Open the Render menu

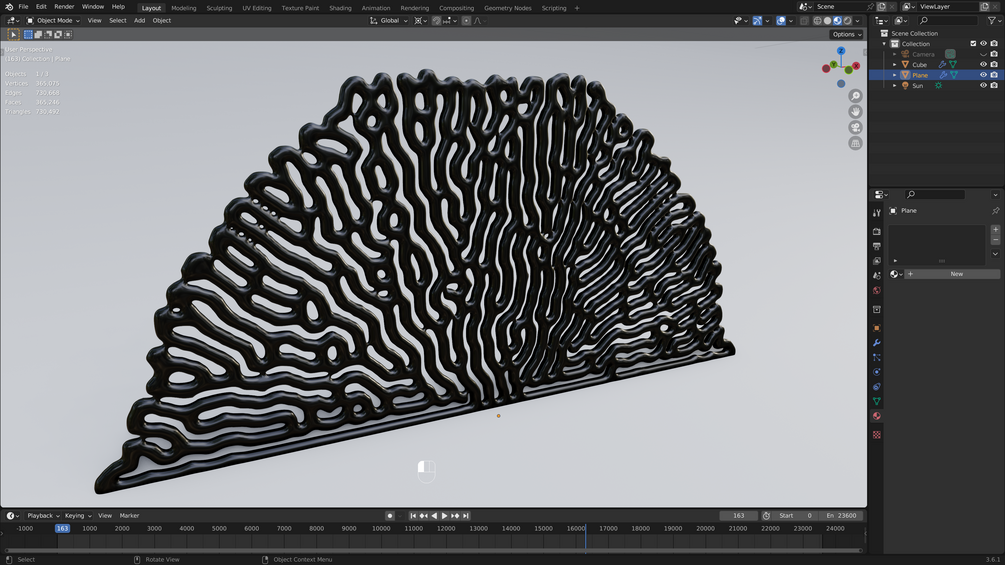64,7
